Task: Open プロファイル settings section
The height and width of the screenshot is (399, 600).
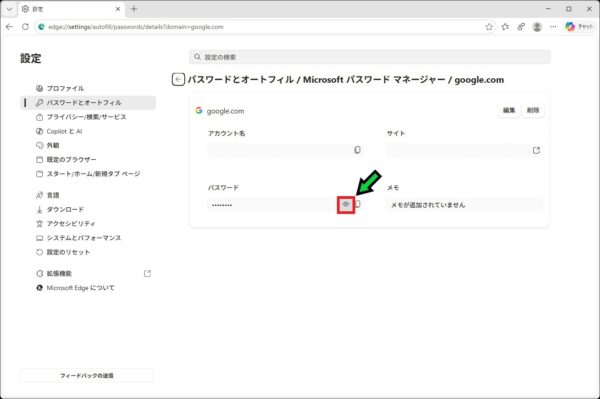Action: [x=88, y=88]
